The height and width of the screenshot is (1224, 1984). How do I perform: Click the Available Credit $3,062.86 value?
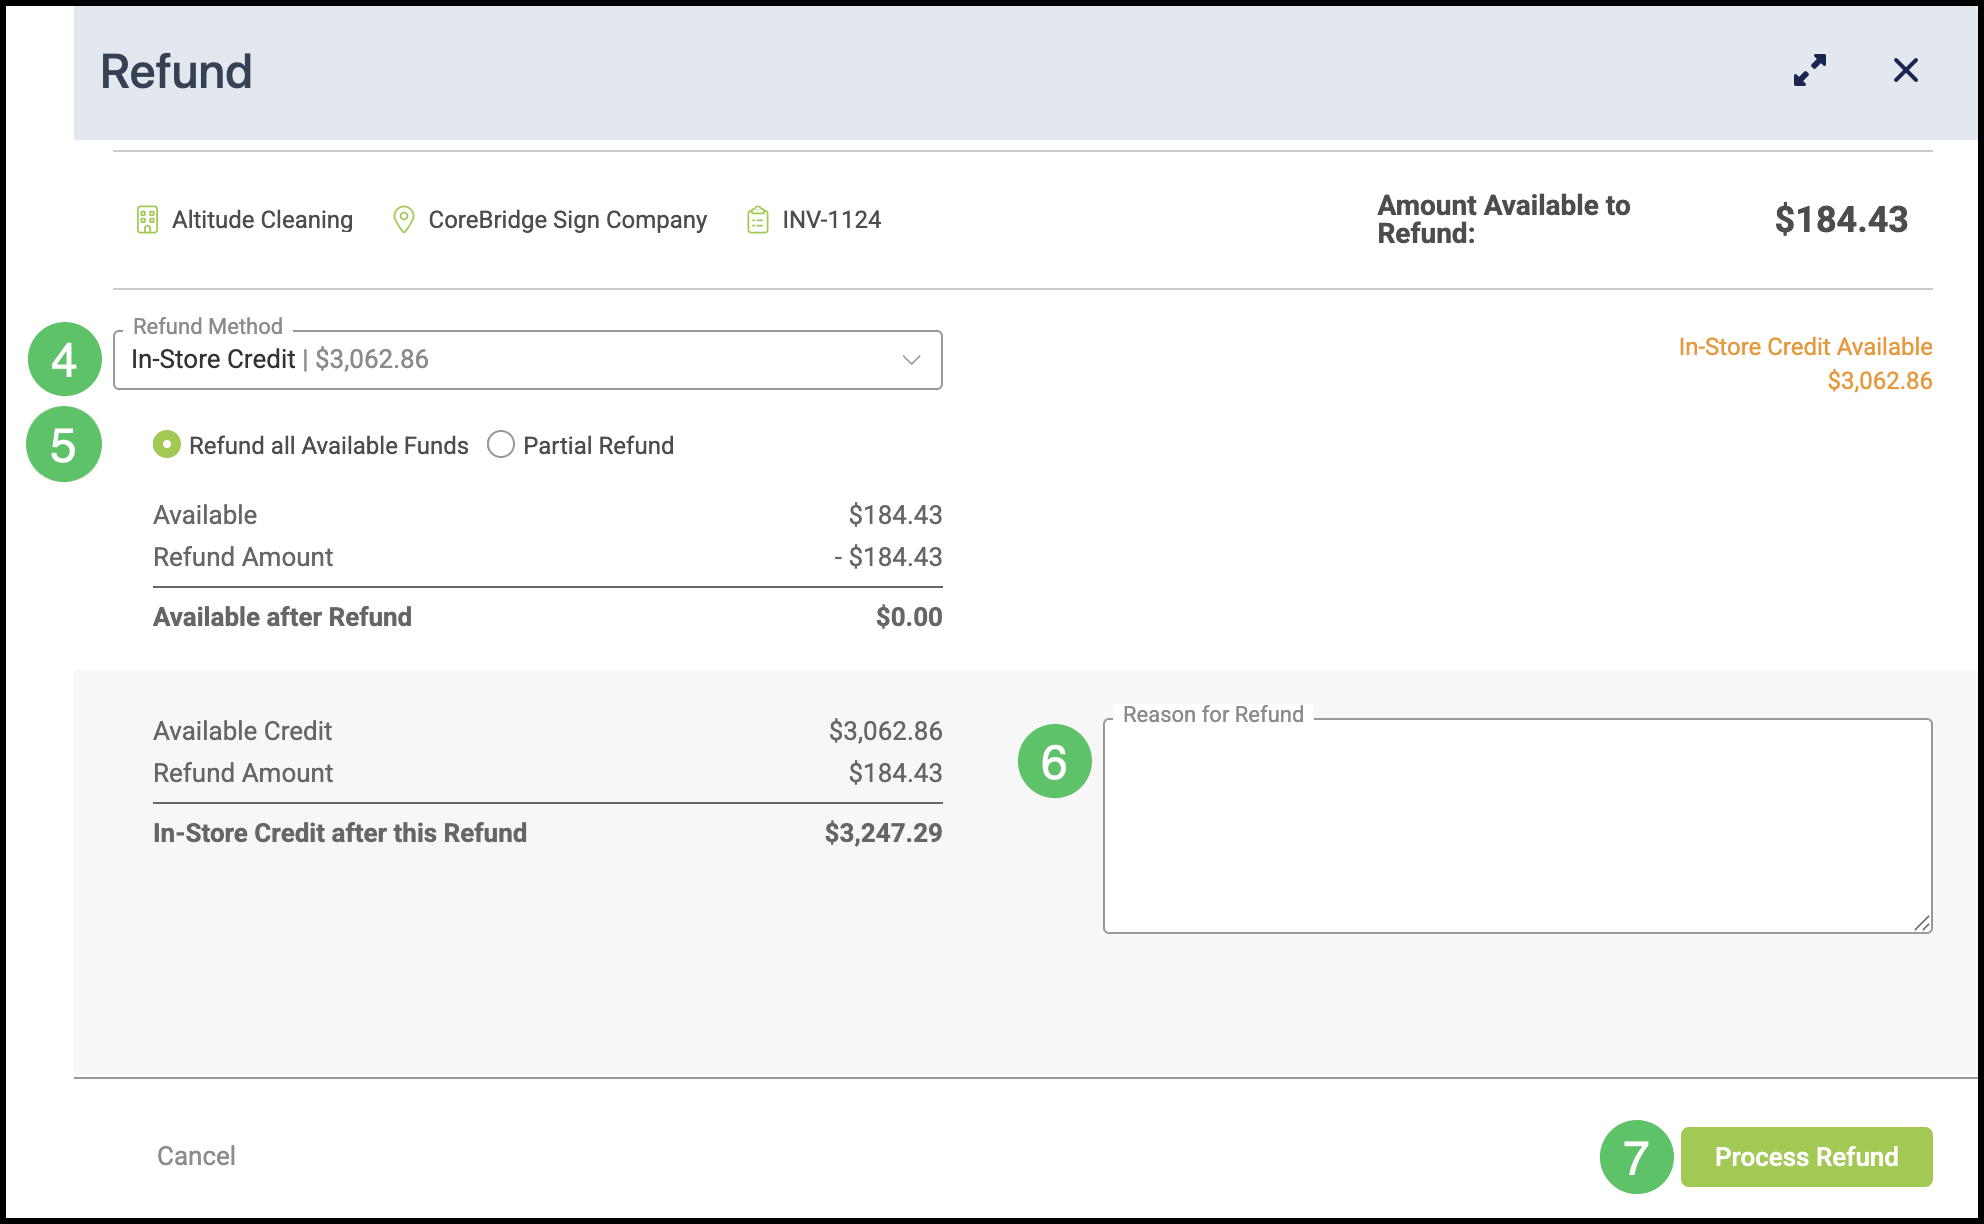(x=886, y=731)
